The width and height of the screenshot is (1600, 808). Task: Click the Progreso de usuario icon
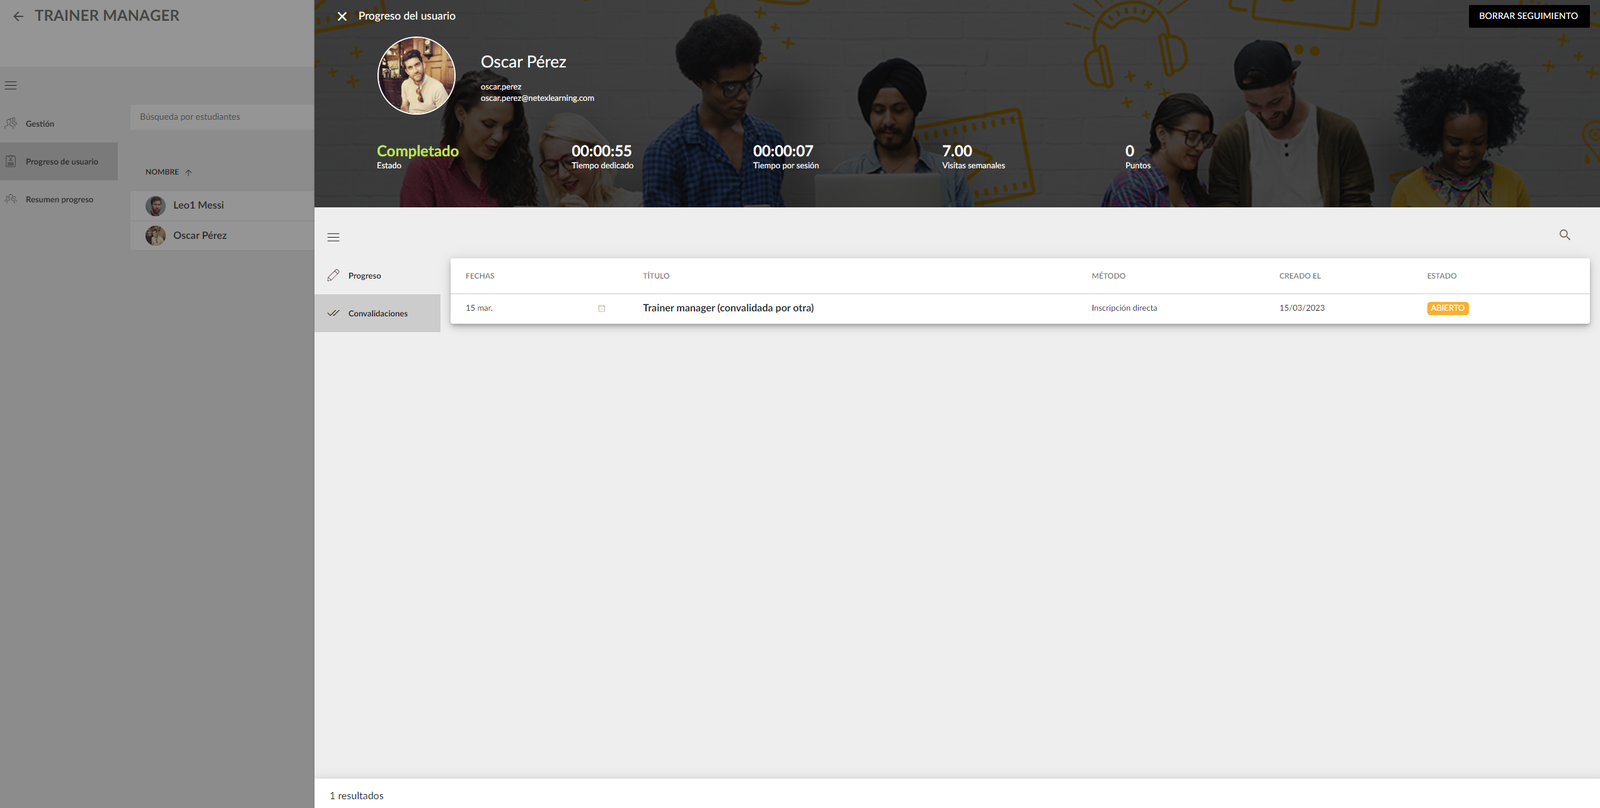(x=11, y=161)
